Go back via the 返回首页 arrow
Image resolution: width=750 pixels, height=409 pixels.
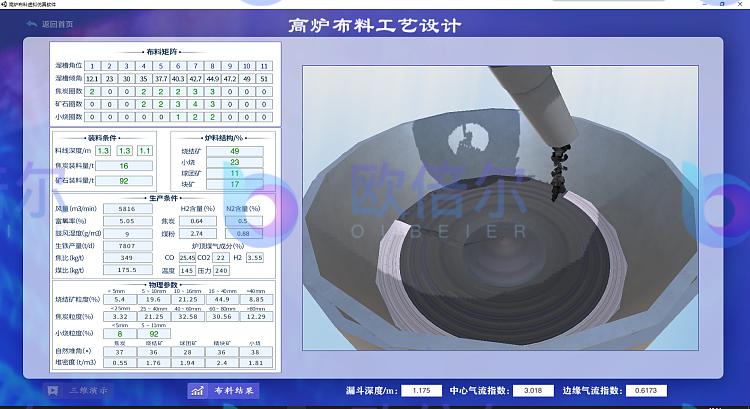coord(50,24)
